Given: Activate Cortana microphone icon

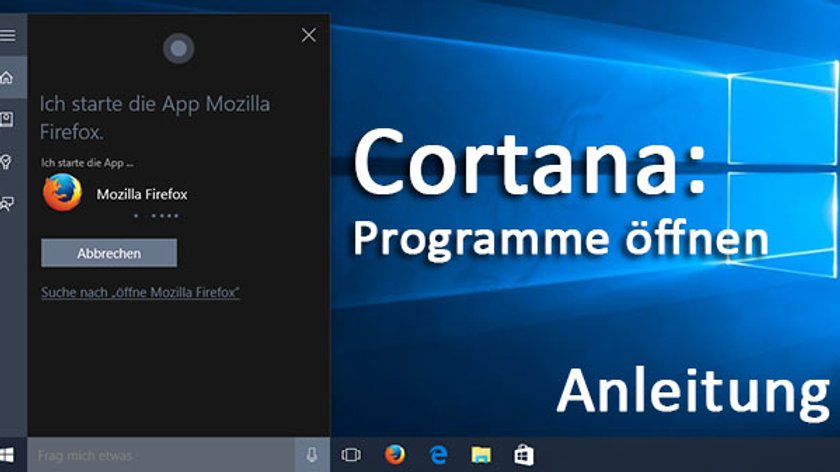Looking at the screenshot, I should pyautogui.click(x=312, y=455).
